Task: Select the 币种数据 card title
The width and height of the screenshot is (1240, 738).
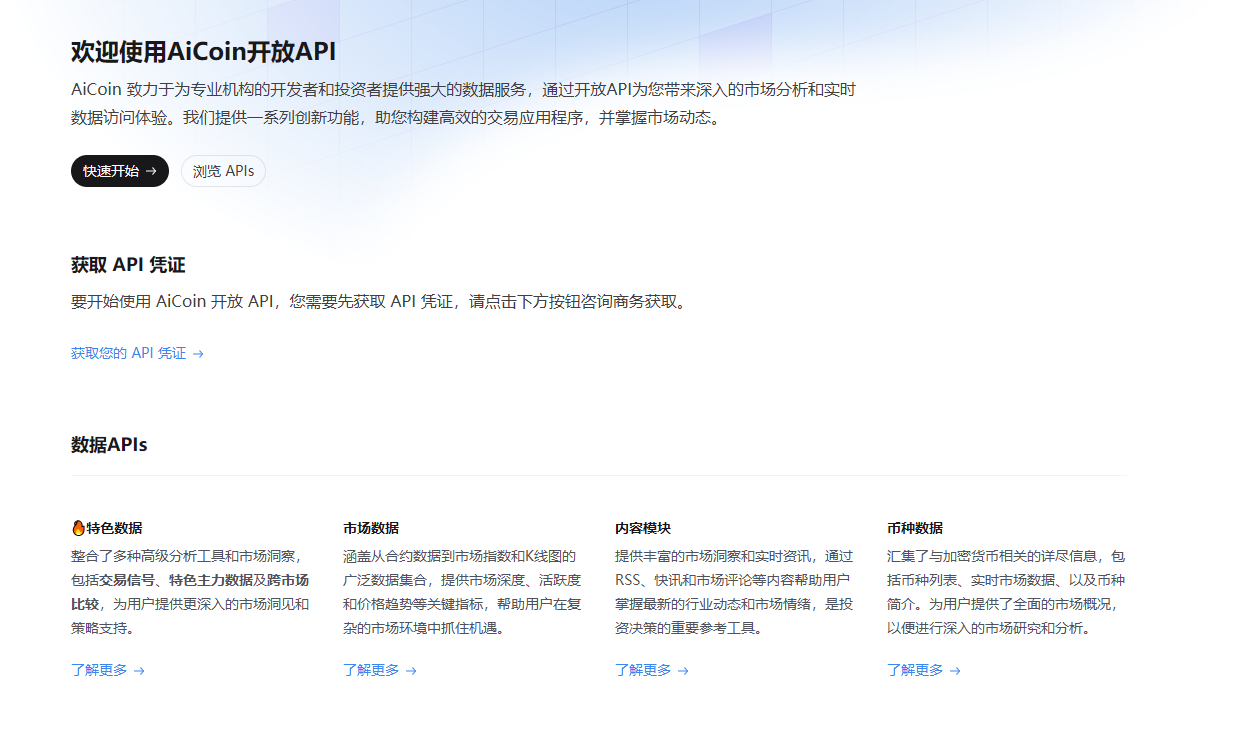Action: coord(915,528)
